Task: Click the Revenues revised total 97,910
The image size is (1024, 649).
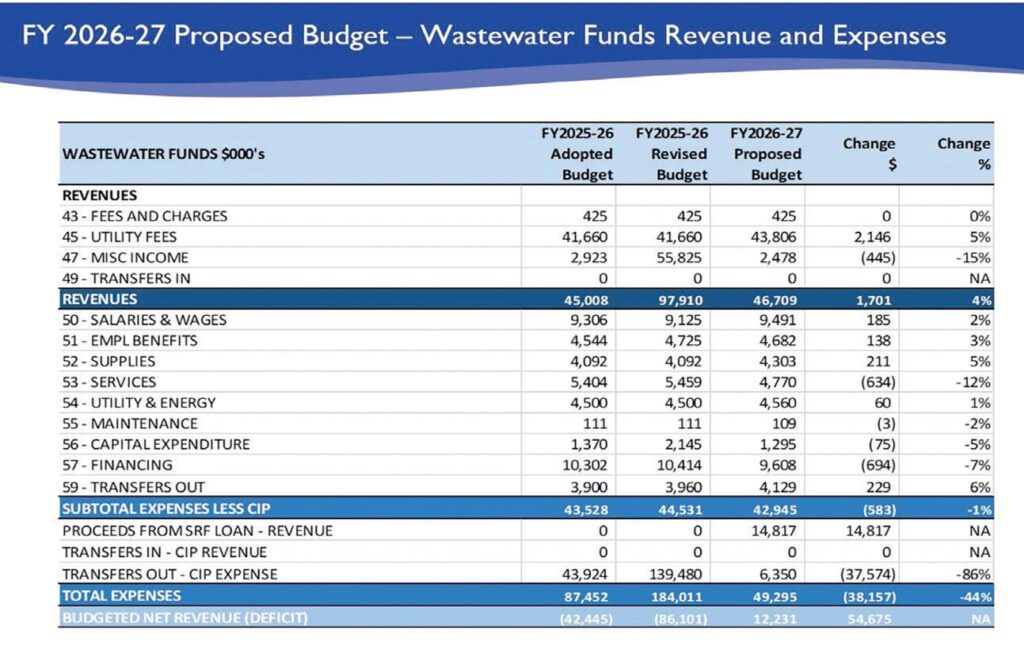Action: coord(680,300)
